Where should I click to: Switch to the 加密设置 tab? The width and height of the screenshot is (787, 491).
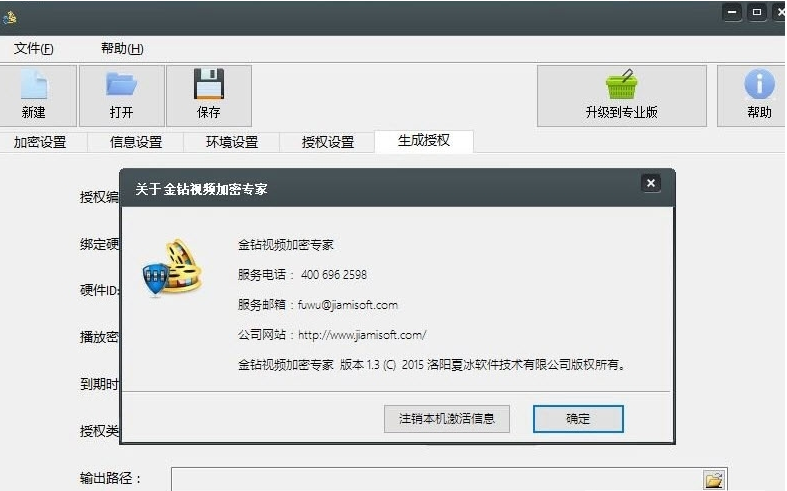pos(40,142)
